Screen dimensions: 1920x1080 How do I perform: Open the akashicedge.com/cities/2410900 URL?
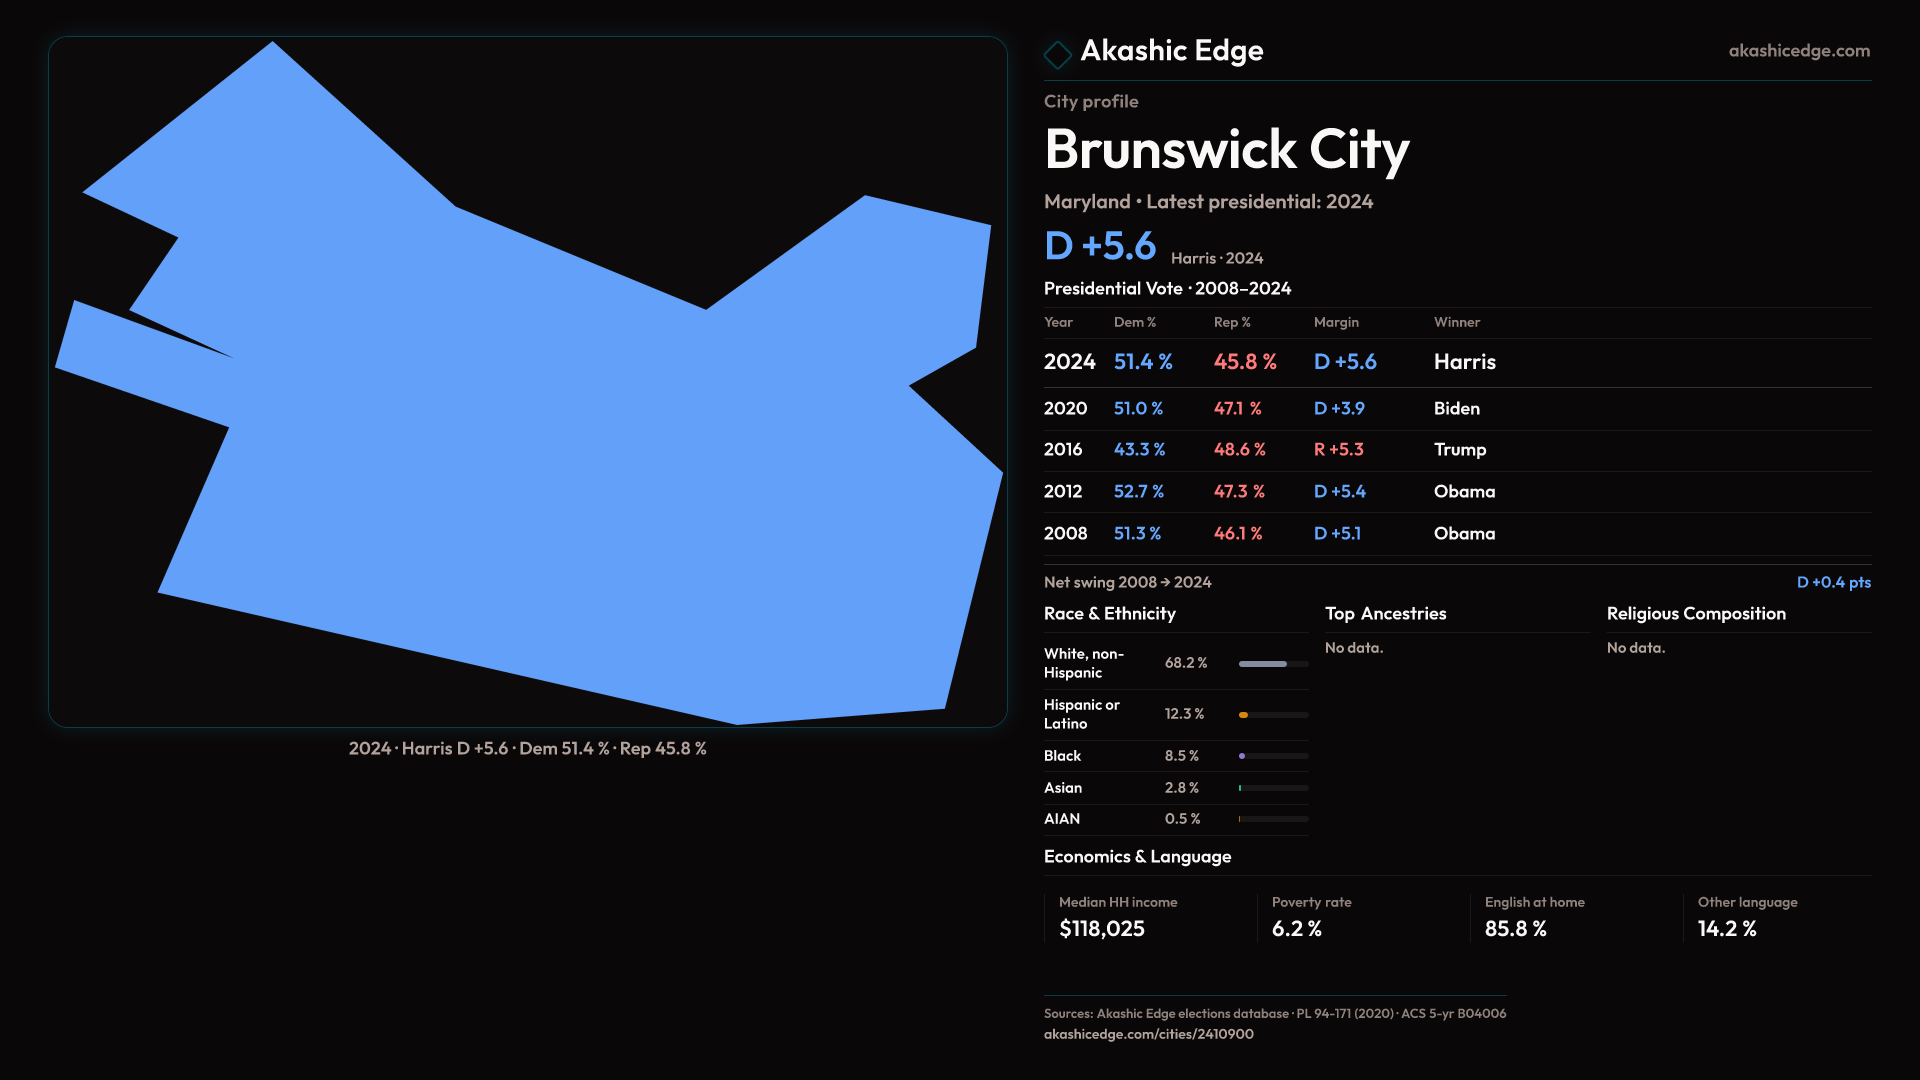click(x=1148, y=1034)
